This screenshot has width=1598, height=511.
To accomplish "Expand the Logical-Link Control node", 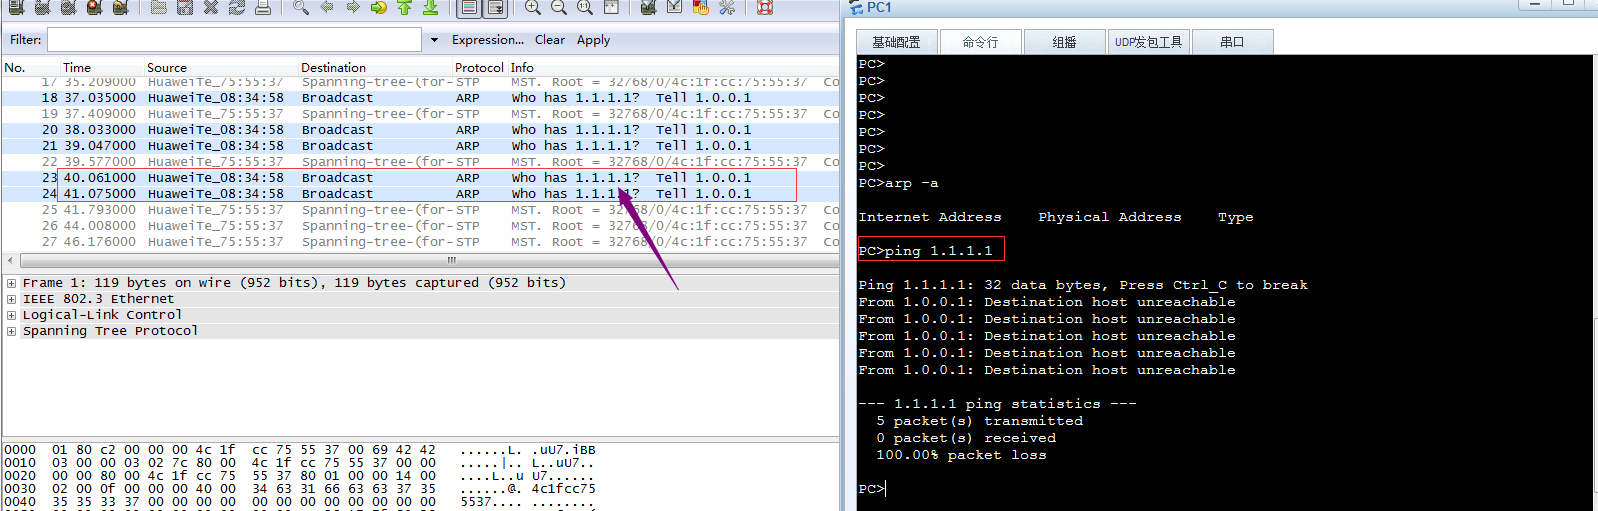I will pos(11,315).
